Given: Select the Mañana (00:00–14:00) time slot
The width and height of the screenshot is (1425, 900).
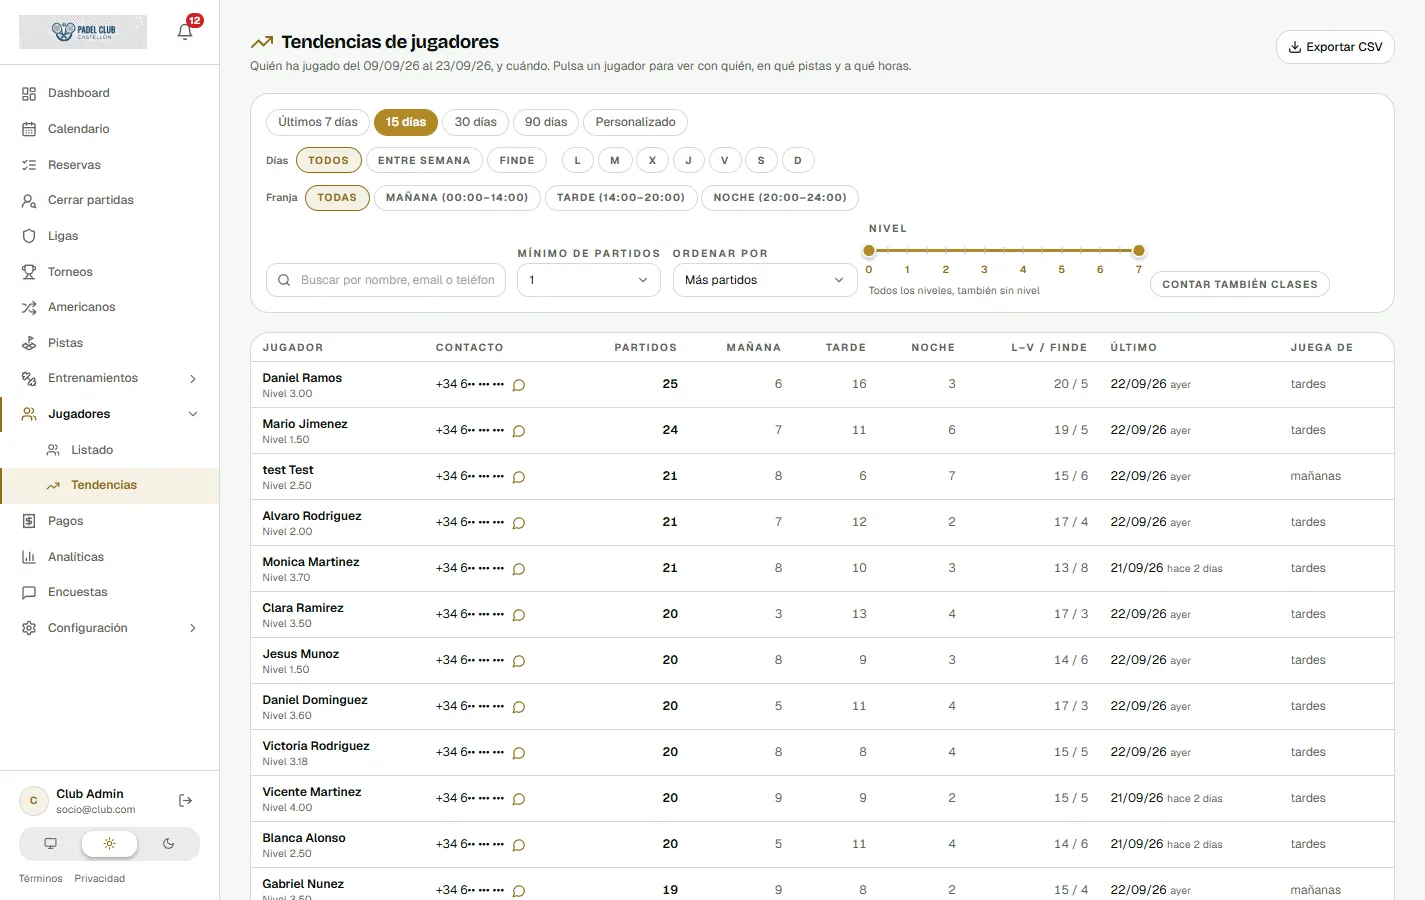Looking at the screenshot, I should coord(457,198).
